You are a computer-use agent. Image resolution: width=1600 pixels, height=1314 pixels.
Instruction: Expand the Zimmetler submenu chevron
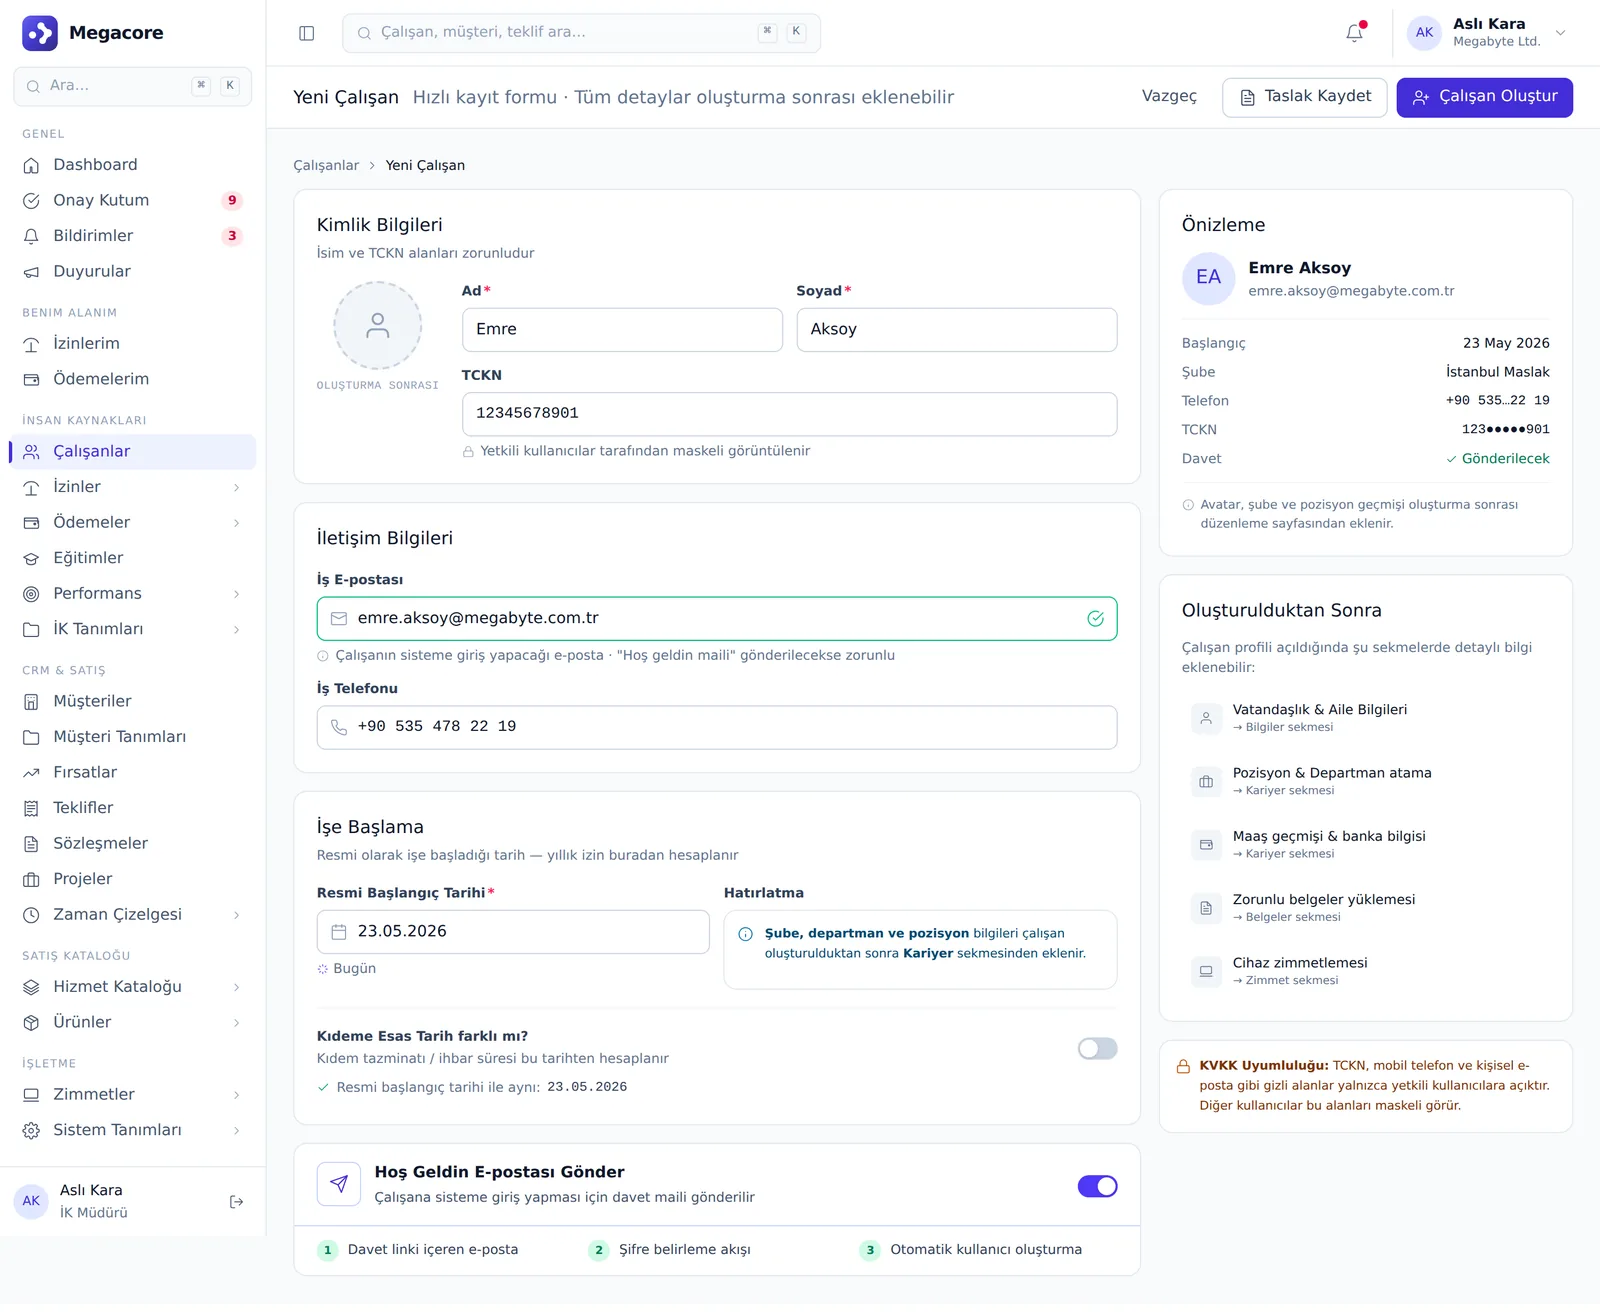[236, 1095]
